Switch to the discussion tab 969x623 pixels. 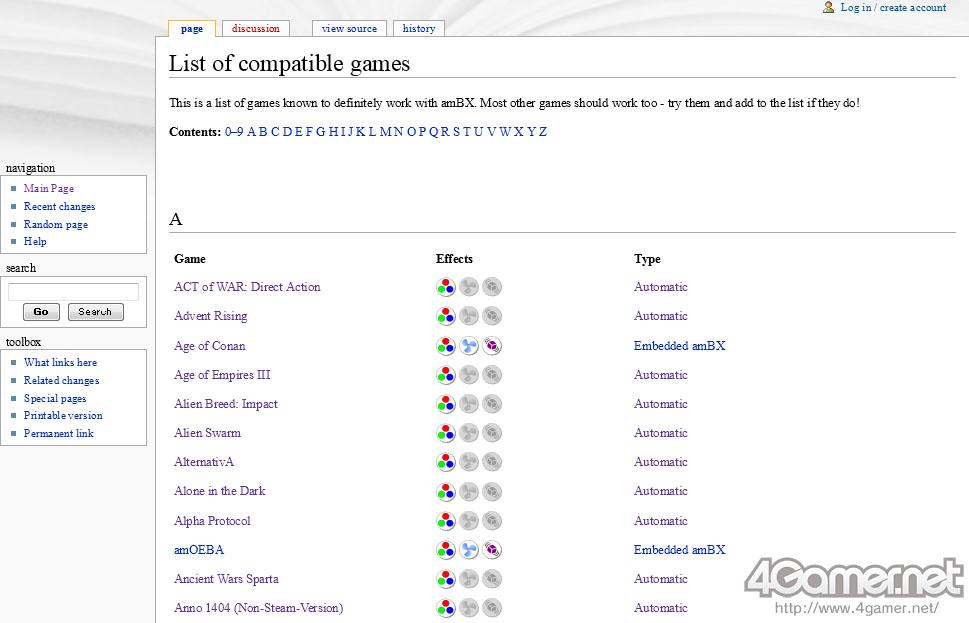[x=255, y=28]
